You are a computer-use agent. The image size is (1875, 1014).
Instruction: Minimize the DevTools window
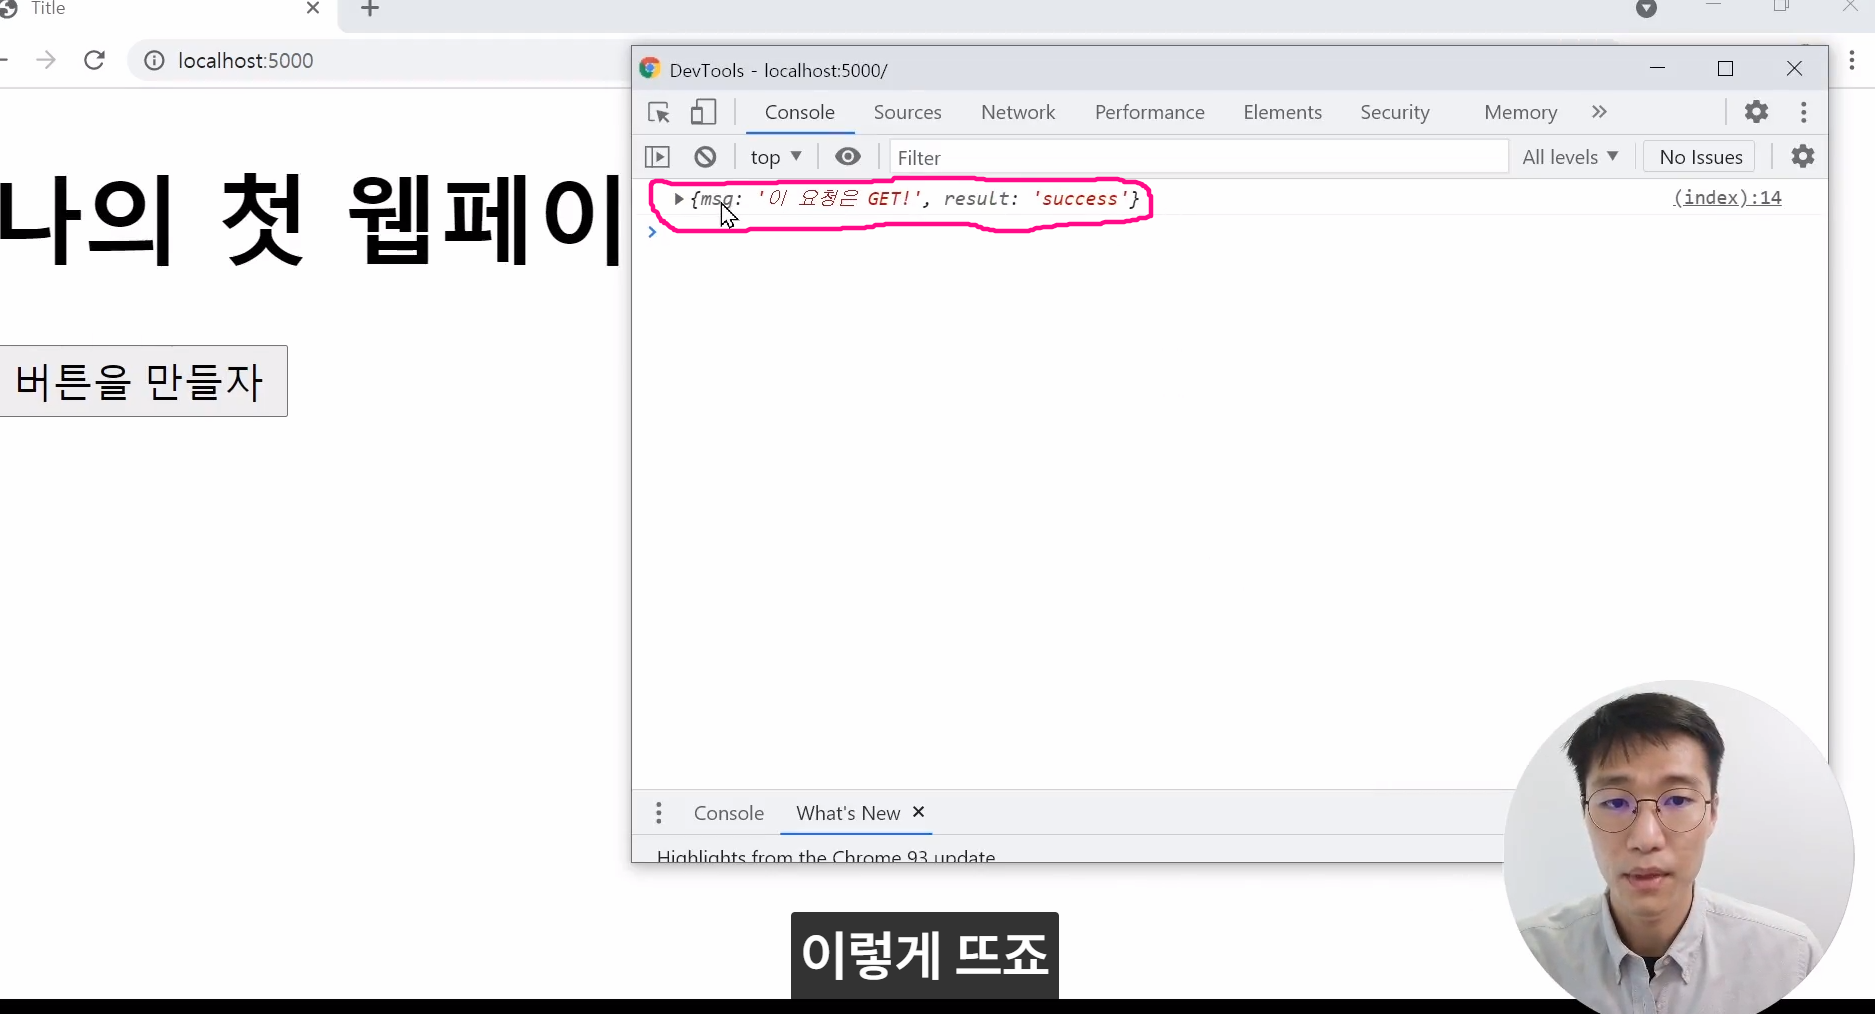[x=1657, y=68]
